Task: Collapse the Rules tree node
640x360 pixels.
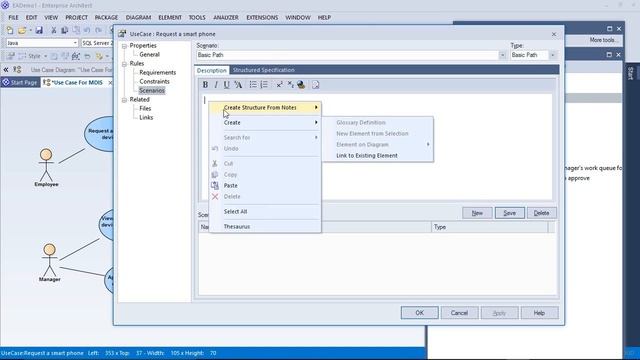Action: pos(124,64)
